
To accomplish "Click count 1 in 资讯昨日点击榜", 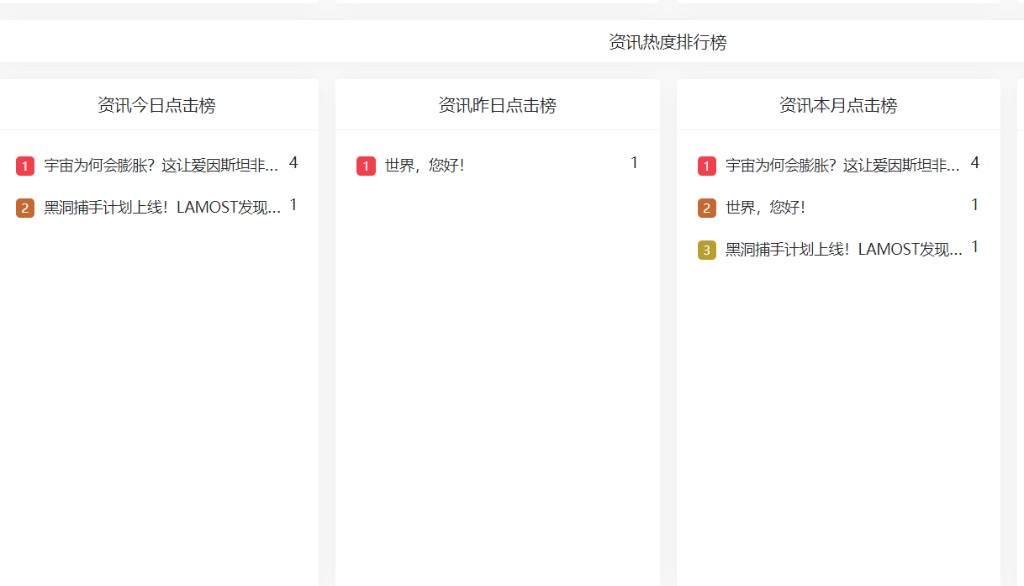I will tap(633, 163).
